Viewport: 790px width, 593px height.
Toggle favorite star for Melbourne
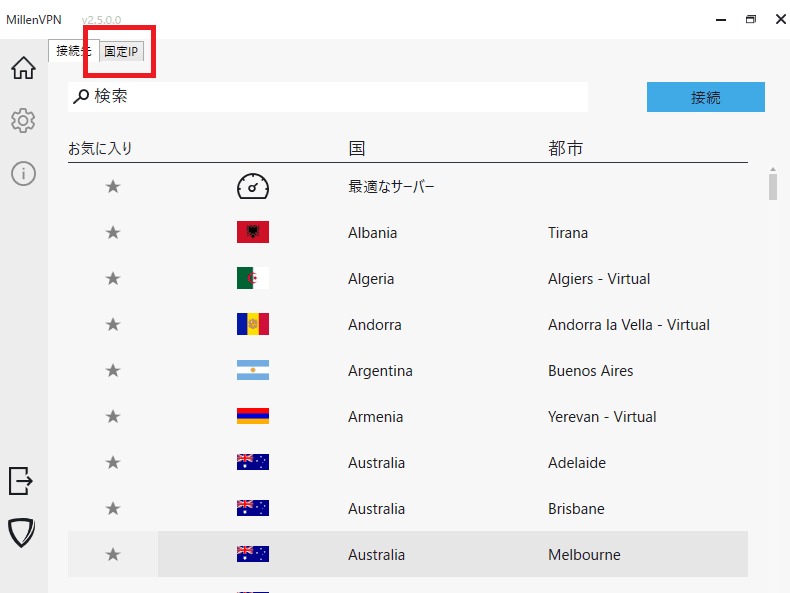[x=113, y=554]
